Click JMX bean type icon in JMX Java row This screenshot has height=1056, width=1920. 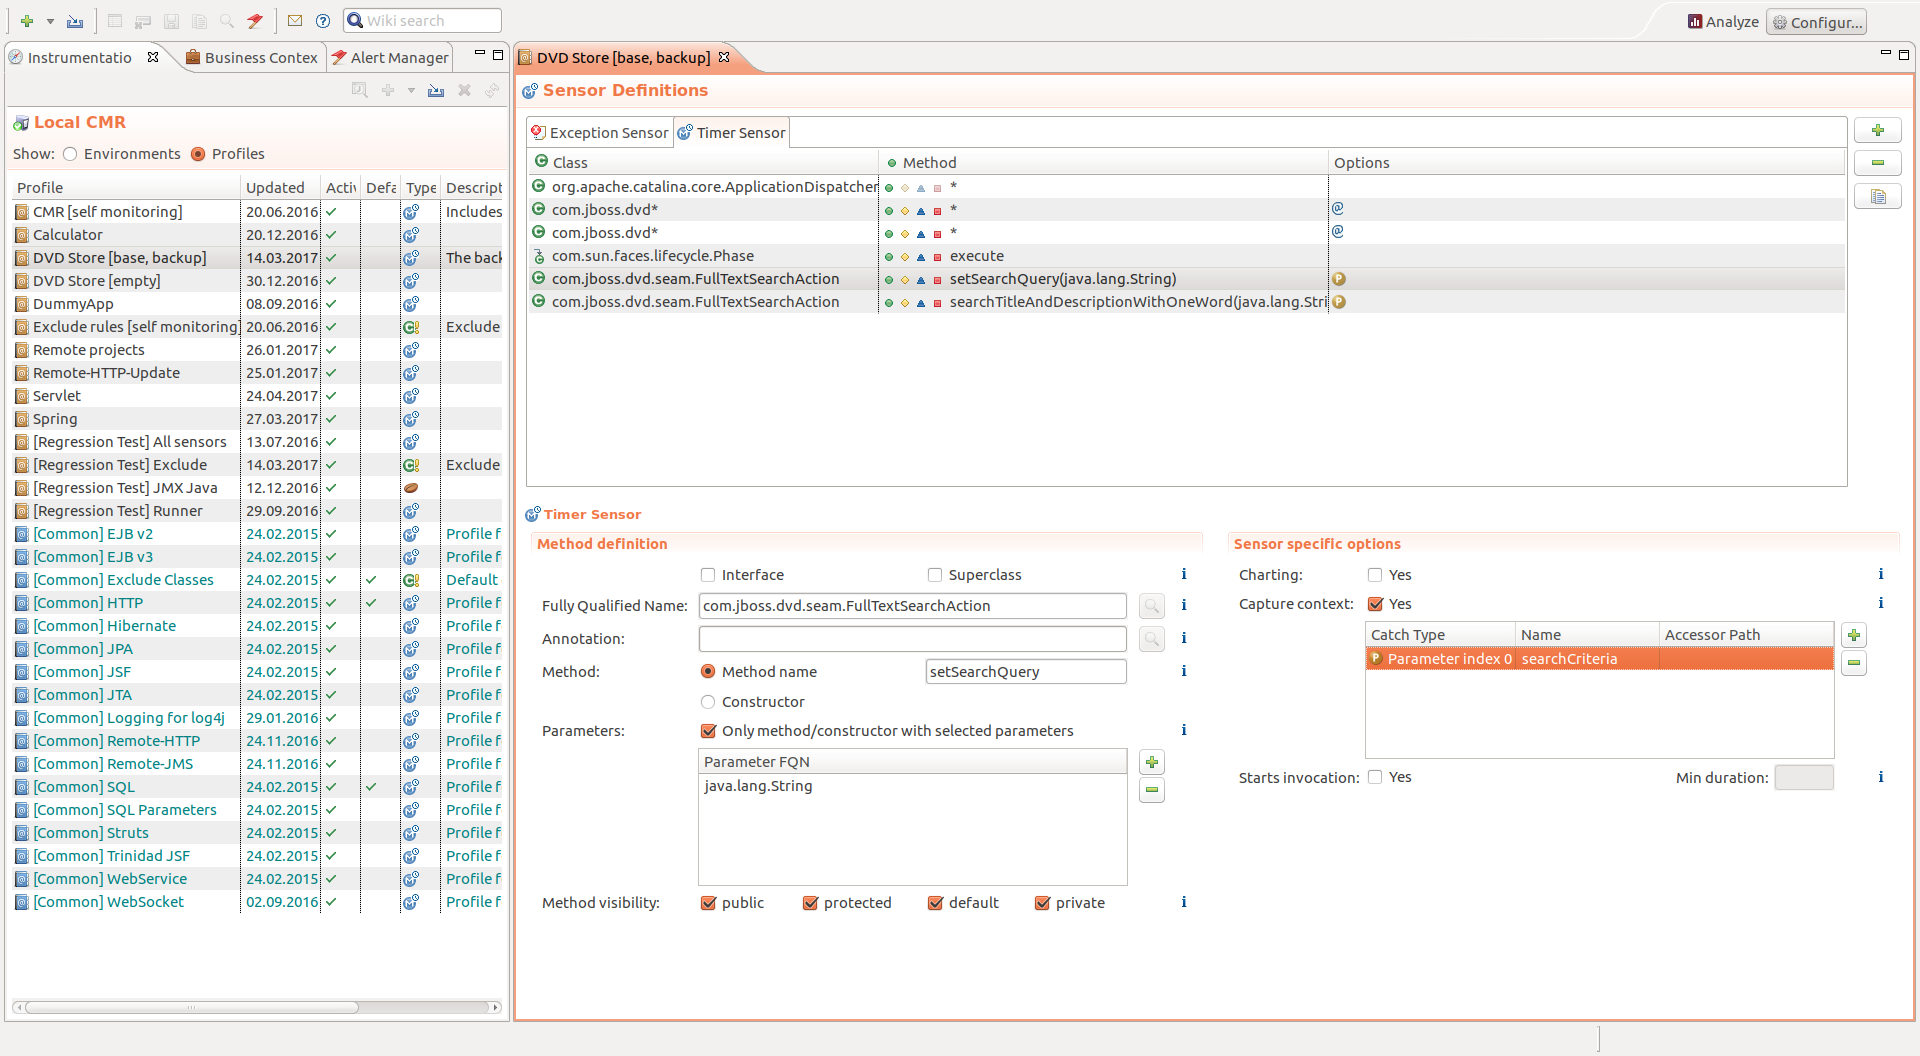coord(411,488)
